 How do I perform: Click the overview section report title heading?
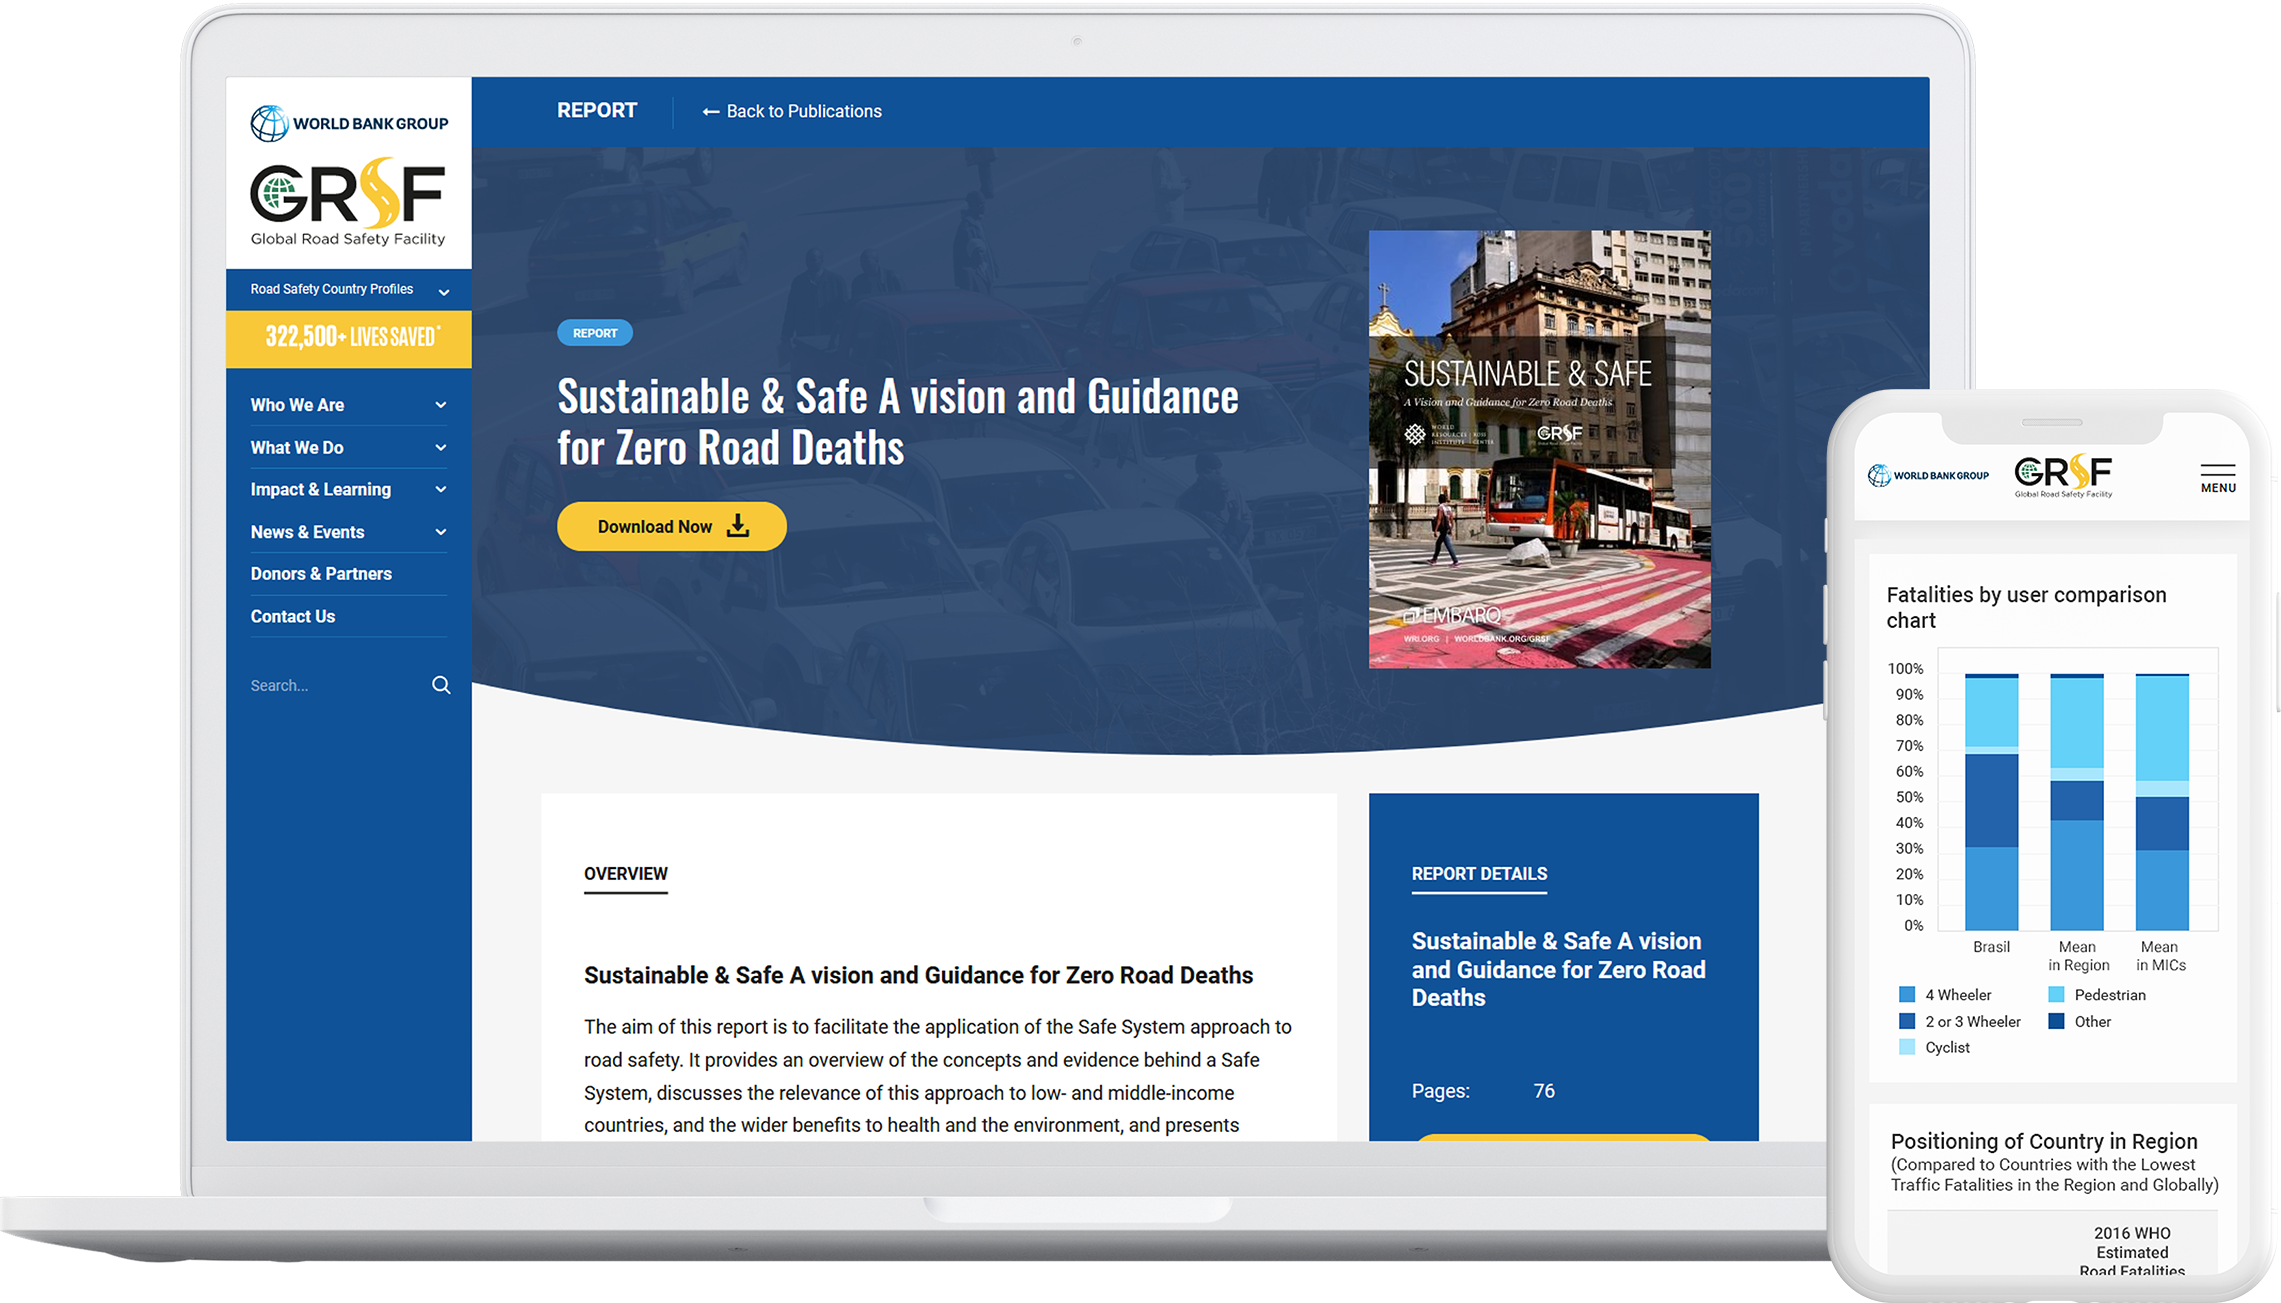[x=918, y=975]
